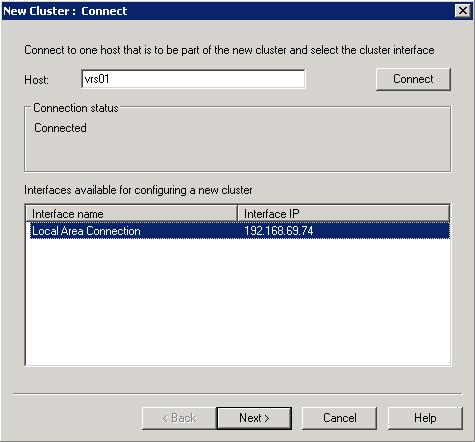Screen dimensions: 475x442
Task: Open Help for this dialog
Action: [x=425, y=418]
